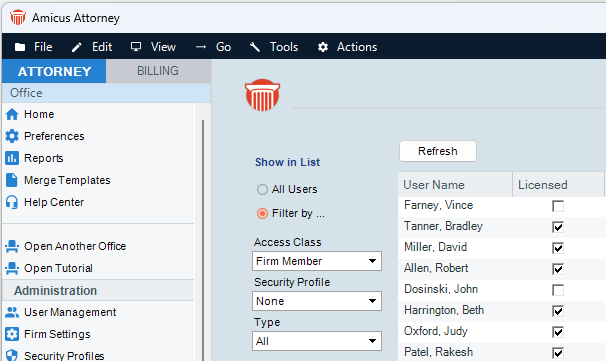Open Reports in the sidebar
This screenshot has width=606, height=361.
(44, 158)
